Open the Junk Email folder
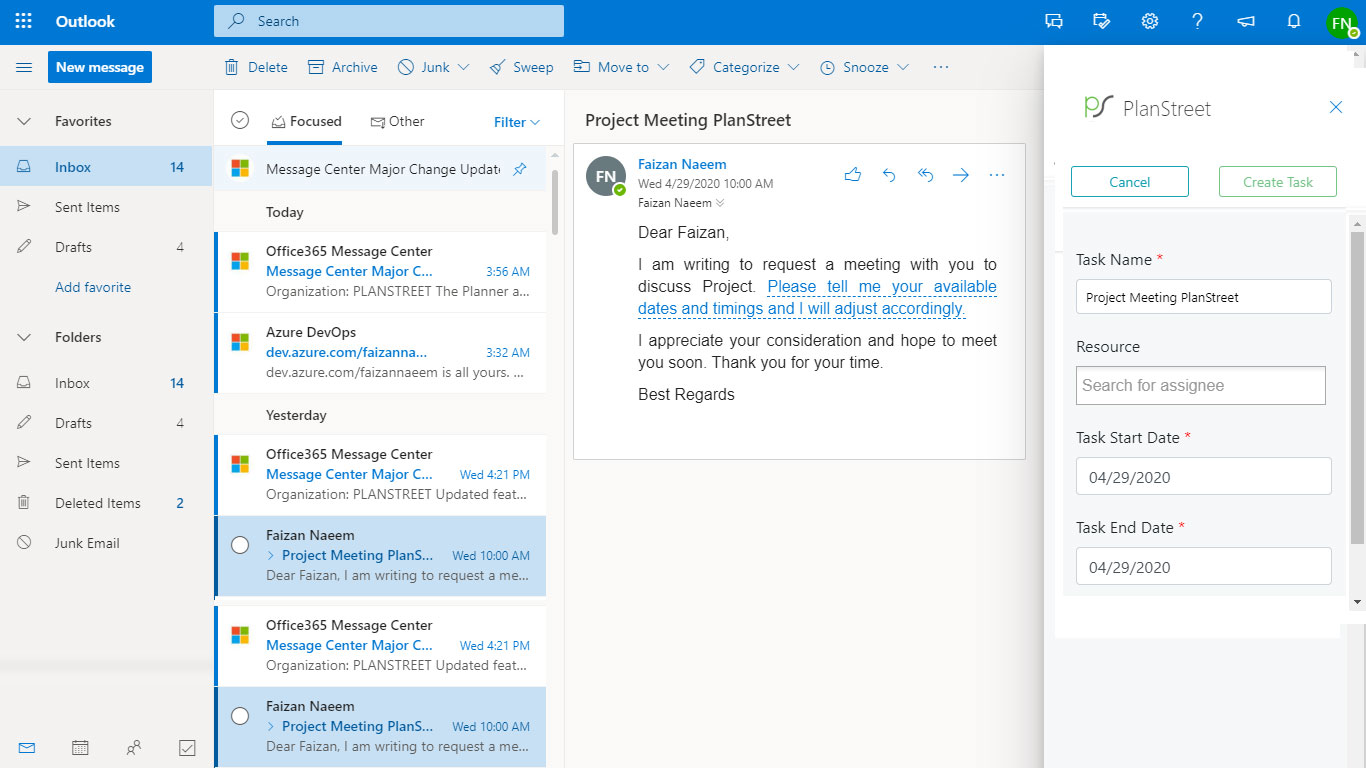 [x=107, y=543]
